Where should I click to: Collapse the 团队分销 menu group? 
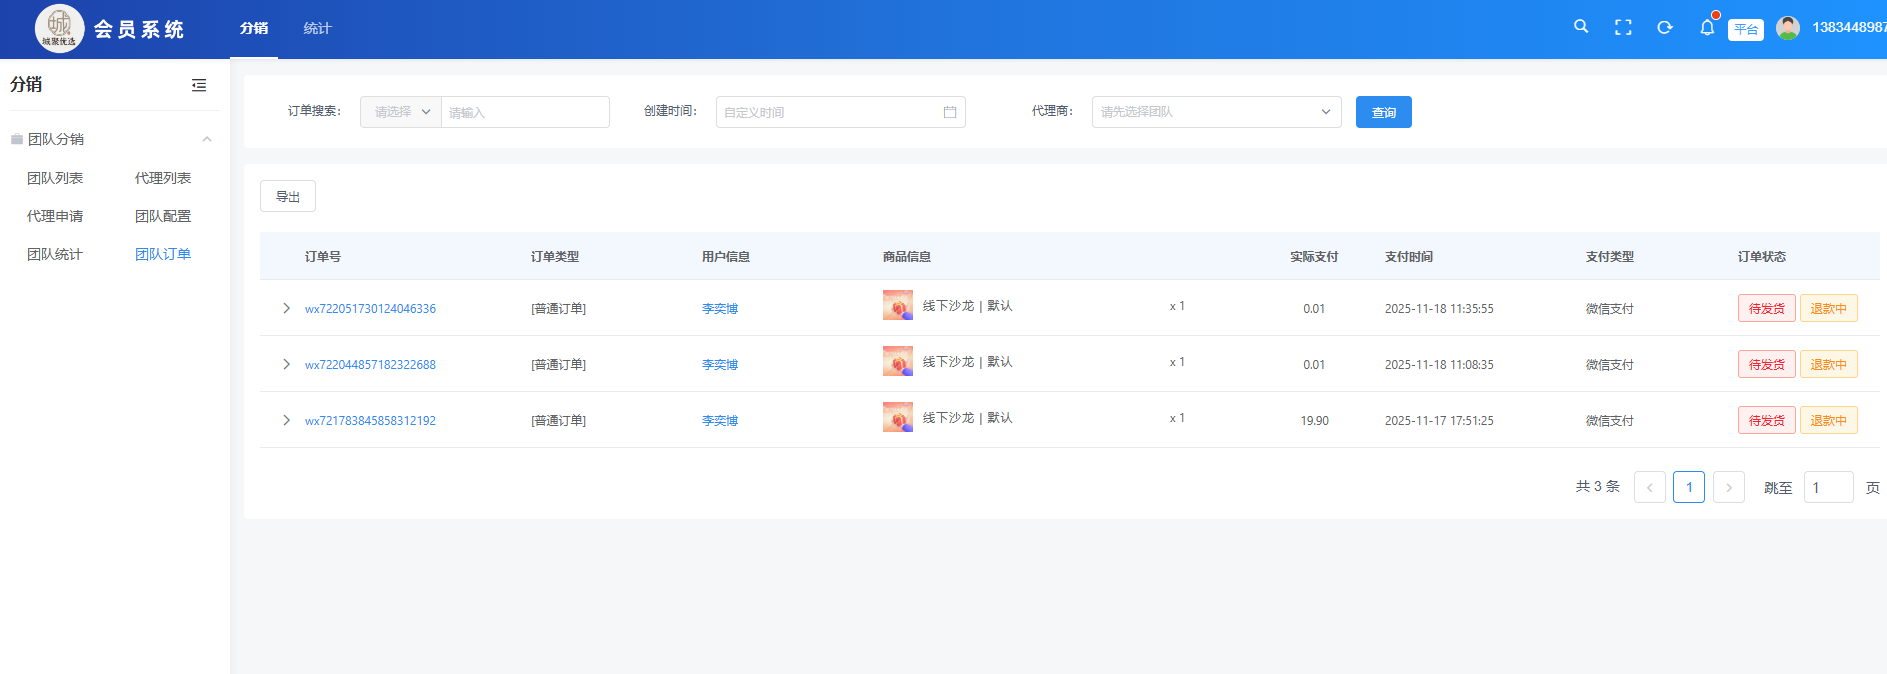coord(207,139)
